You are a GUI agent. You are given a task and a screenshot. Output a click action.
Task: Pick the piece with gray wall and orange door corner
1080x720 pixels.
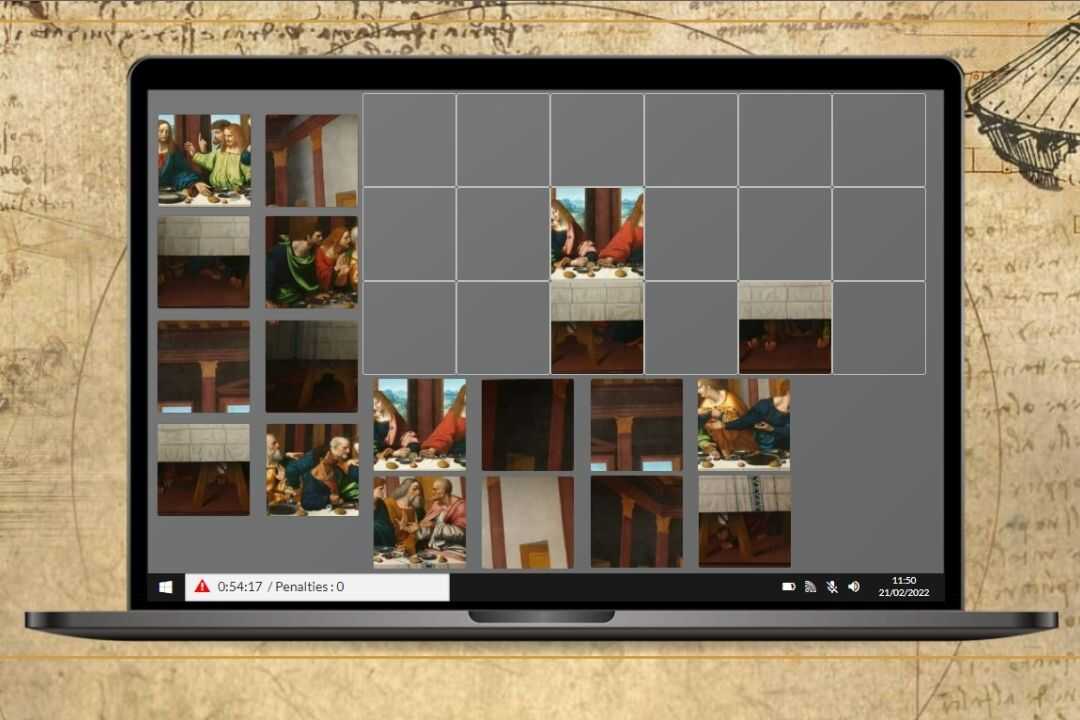(312, 160)
